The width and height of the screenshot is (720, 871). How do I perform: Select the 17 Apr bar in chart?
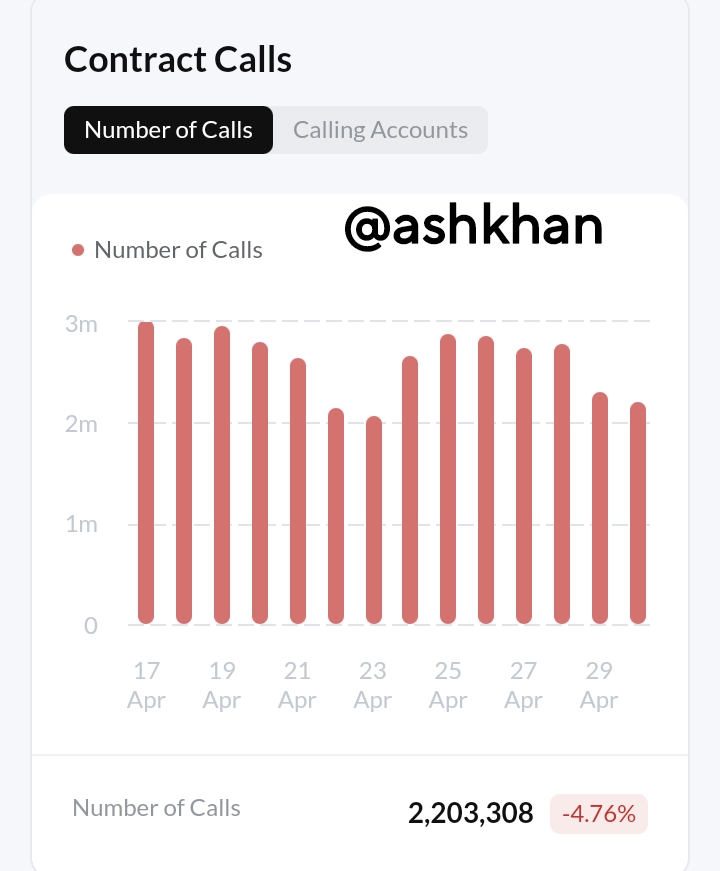(146, 473)
